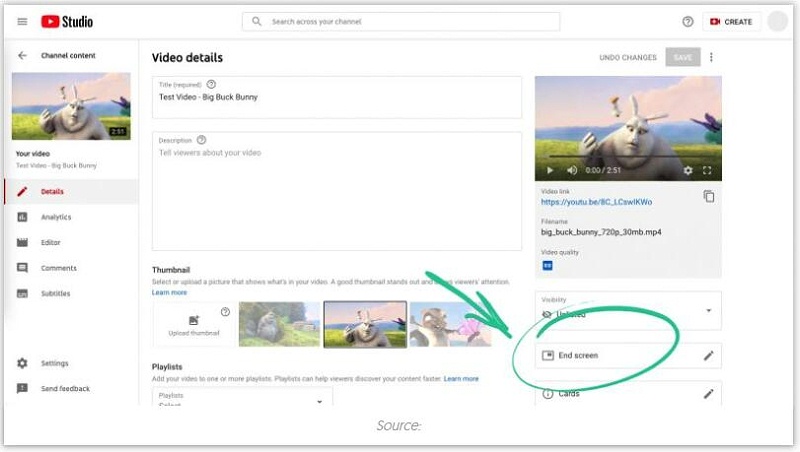Enter fullscreen in the video preview
This screenshot has width=800, height=452.
click(707, 171)
